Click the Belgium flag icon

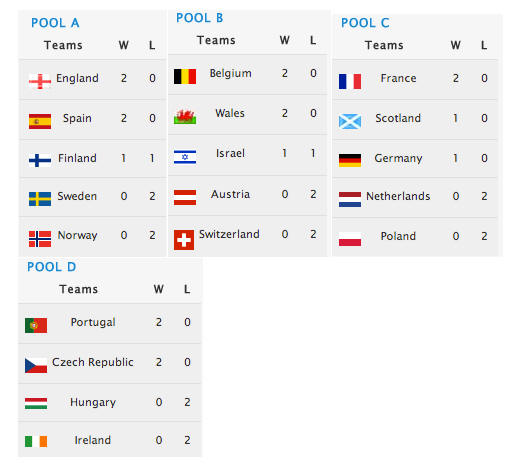[185, 76]
